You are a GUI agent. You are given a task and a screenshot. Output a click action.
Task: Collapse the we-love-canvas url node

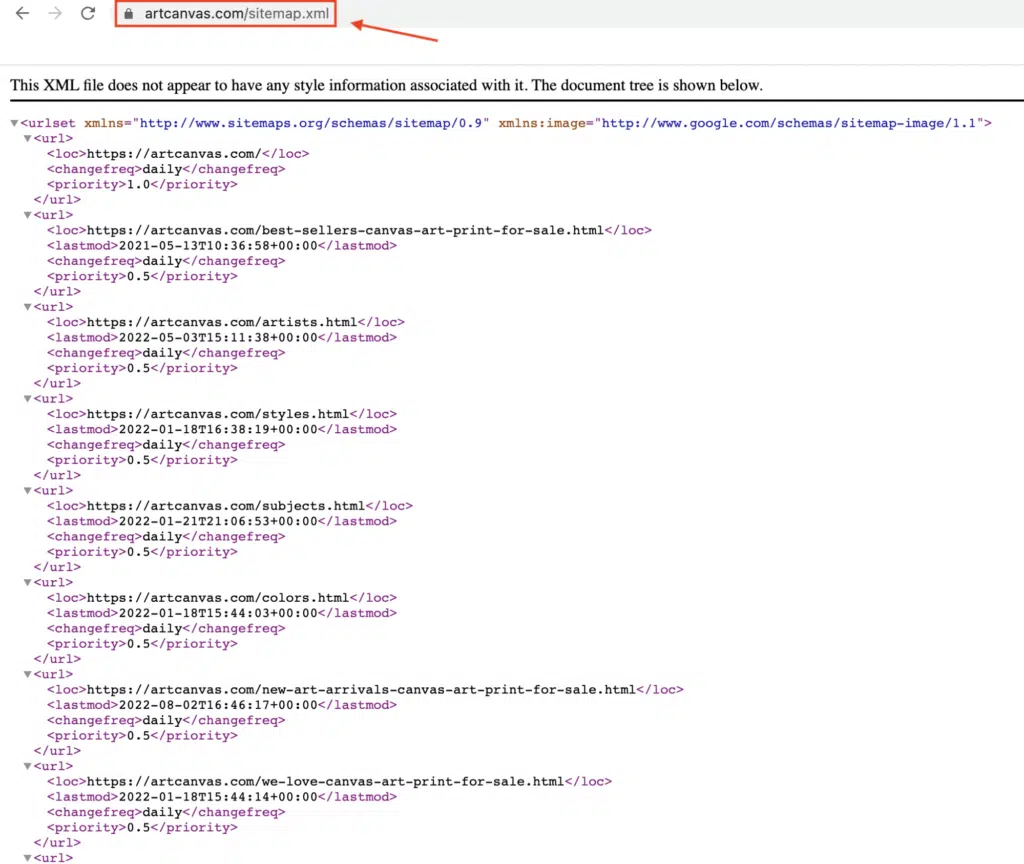[27, 766]
